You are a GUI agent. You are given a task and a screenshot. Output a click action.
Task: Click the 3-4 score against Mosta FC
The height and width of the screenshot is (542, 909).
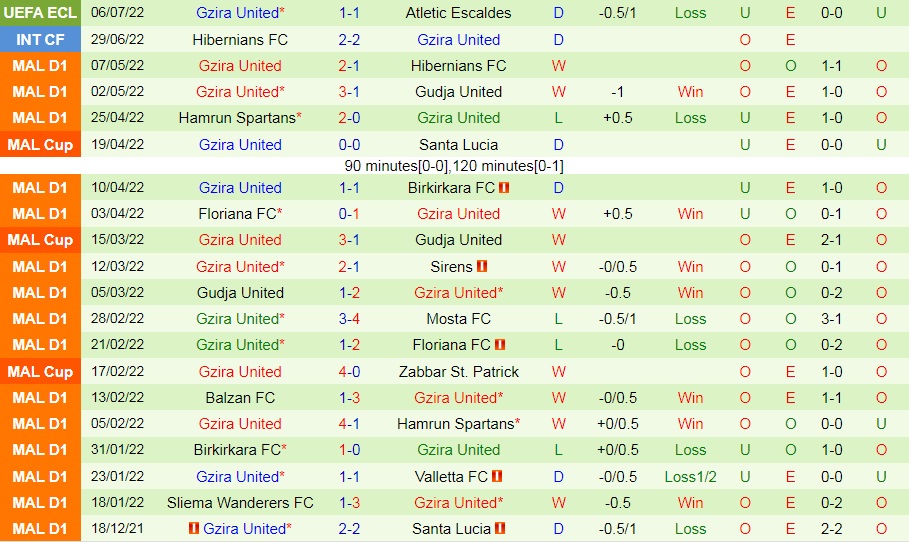[x=349, y=319]
